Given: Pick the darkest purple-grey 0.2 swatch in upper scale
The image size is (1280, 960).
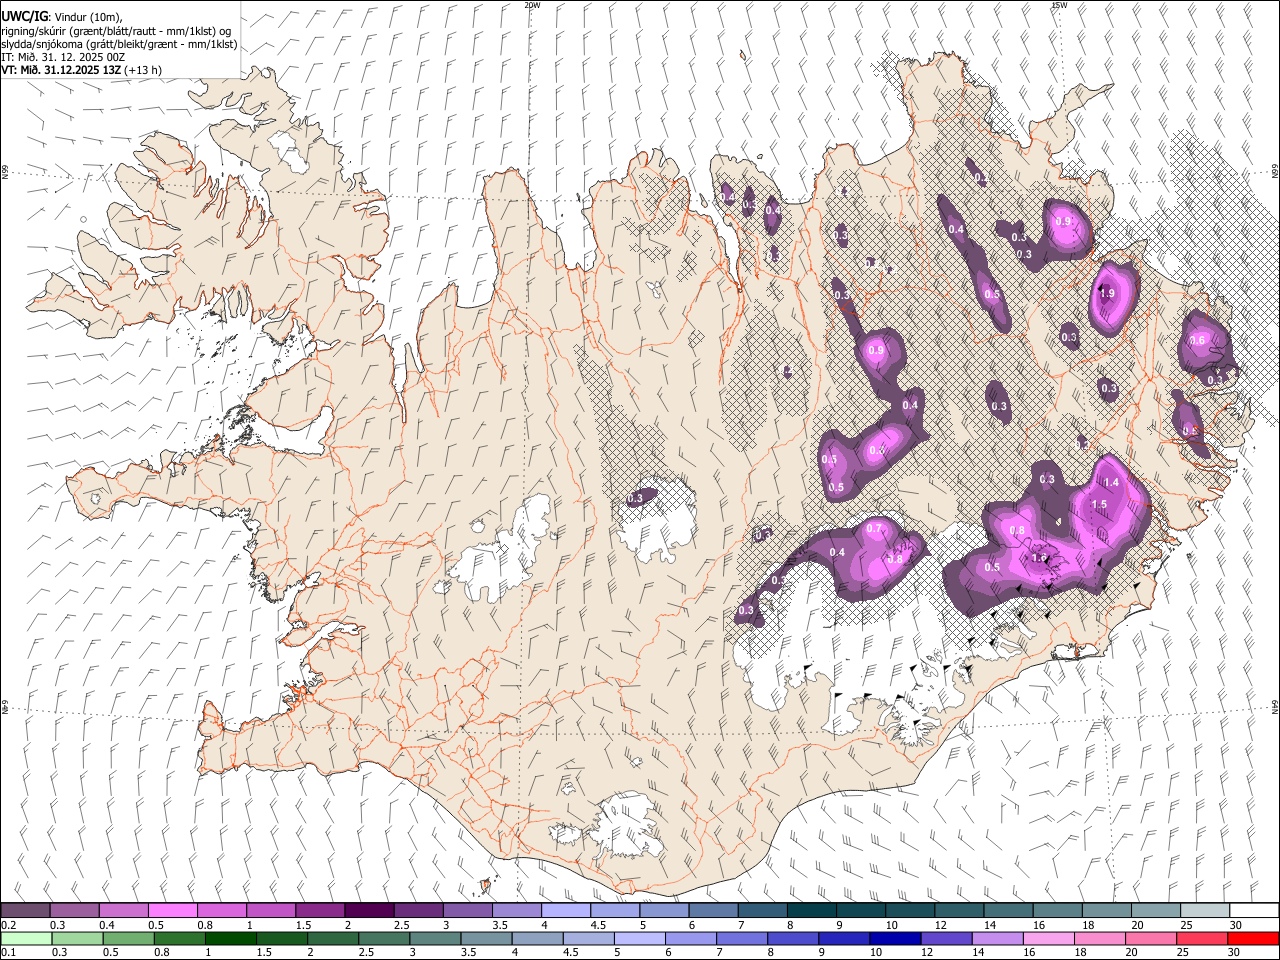Looking at the screenshot, I should pos(25,911).
